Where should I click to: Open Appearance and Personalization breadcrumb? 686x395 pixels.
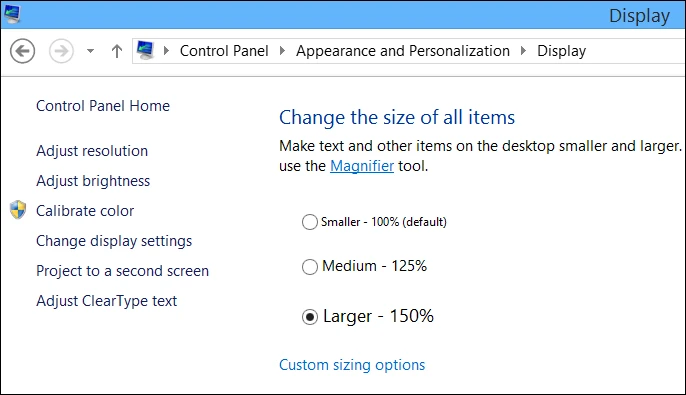tap(403, 51)
